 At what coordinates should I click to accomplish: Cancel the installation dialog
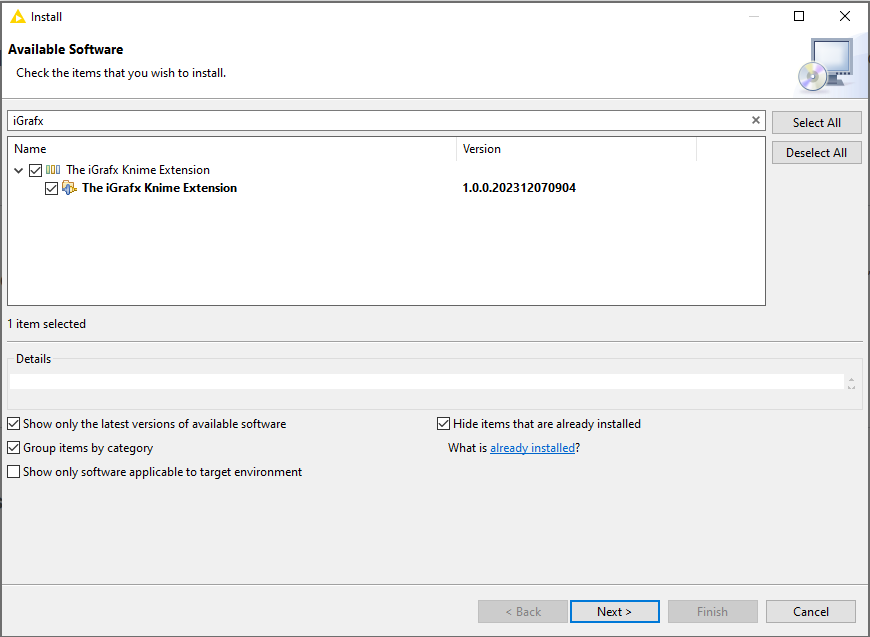pos(810,611)
